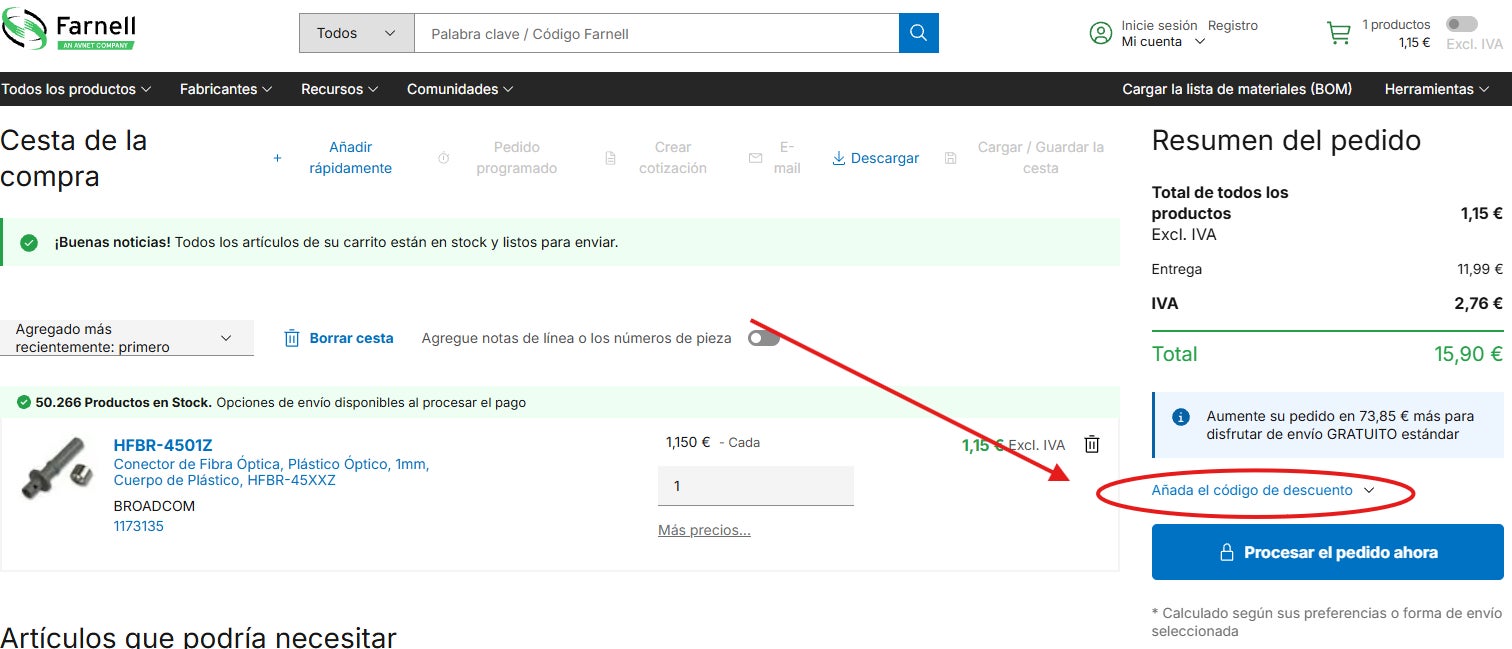Viewport: 1512px width, 649px height.
Task: Open the shopping cart icon in header
Action: [1338, 33]
